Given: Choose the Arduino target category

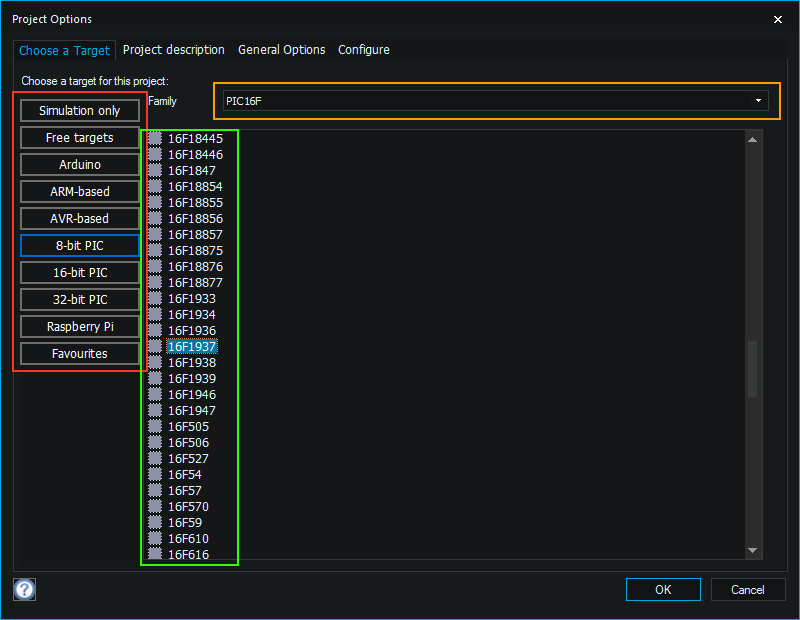Looking at the screenshot, I should click(80, 165).
